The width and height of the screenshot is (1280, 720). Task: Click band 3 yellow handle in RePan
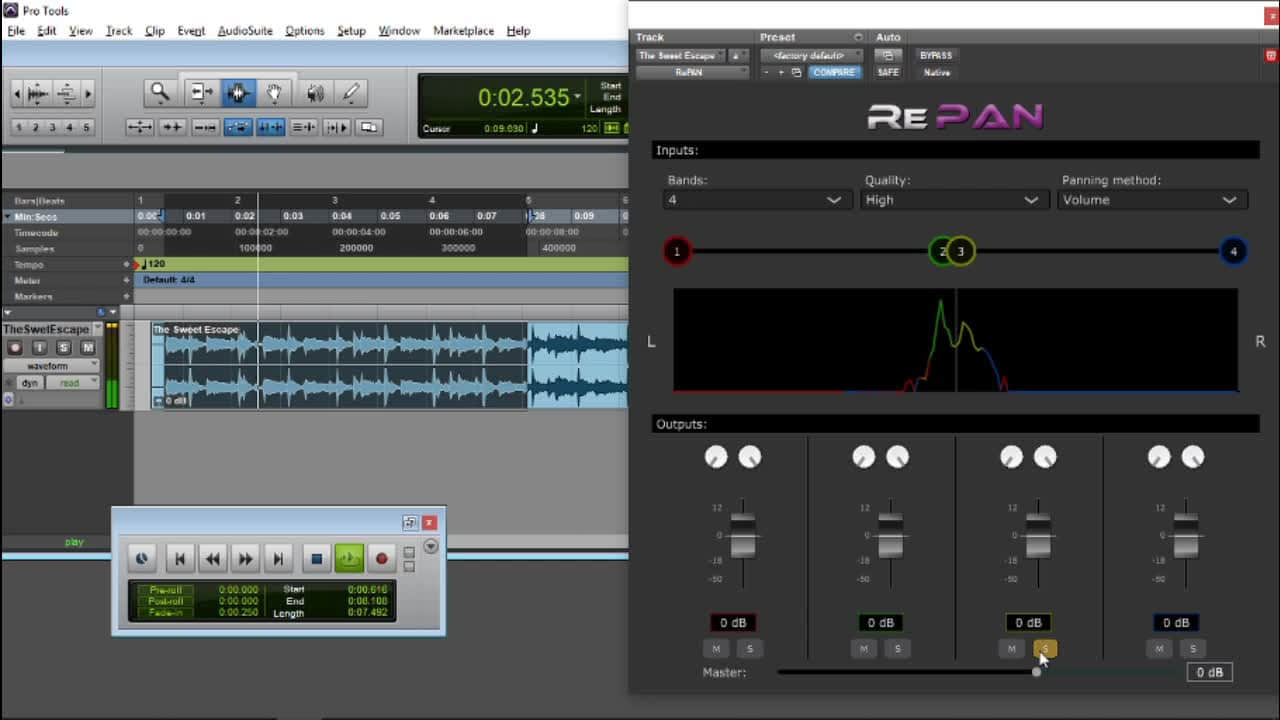click(961, 251)
